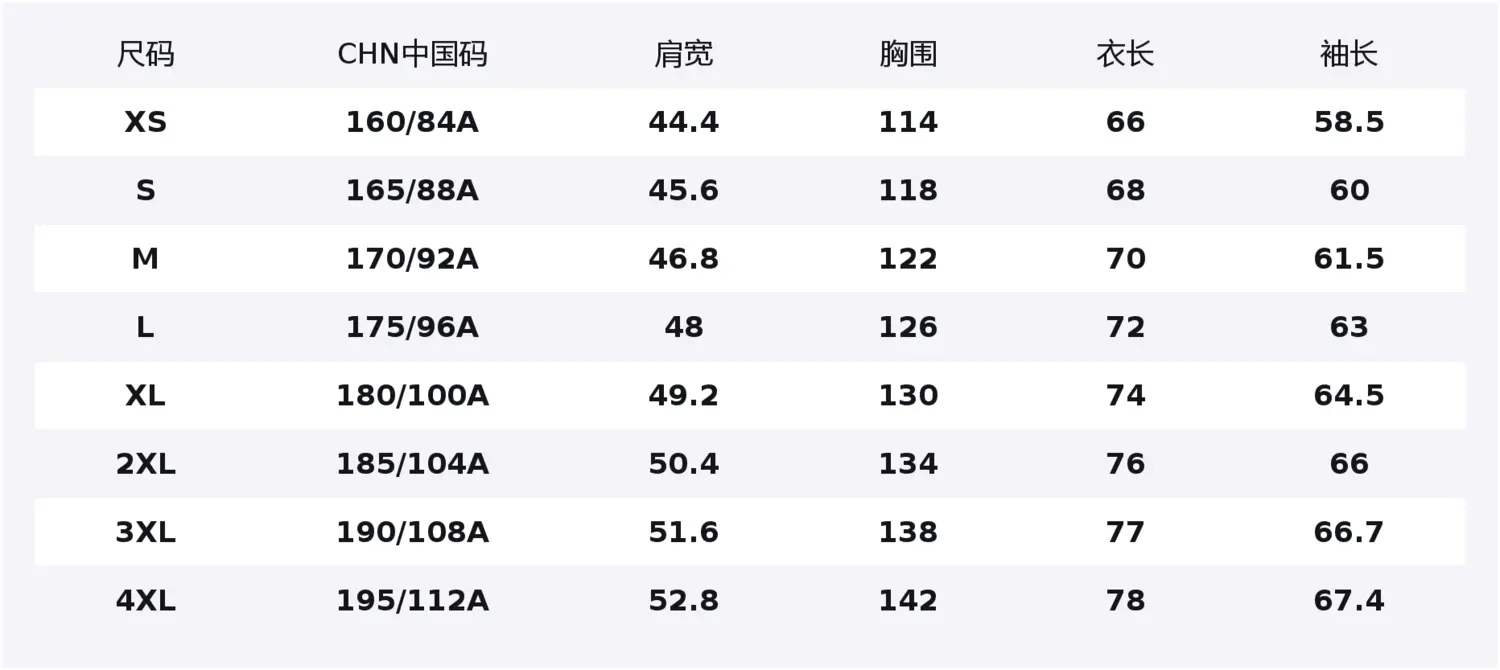Click the 衣长 column header

[1125, 54]
